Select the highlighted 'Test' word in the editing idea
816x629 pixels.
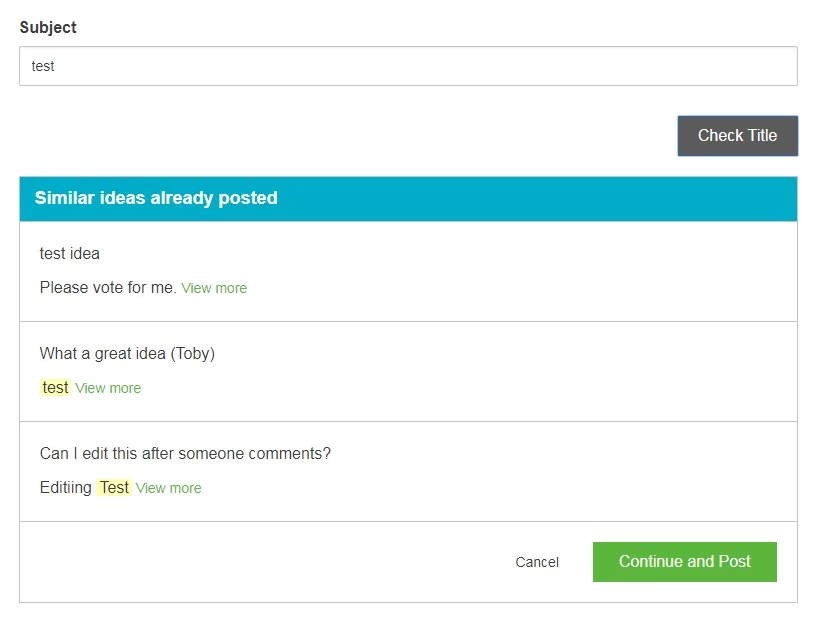(113, 487)
